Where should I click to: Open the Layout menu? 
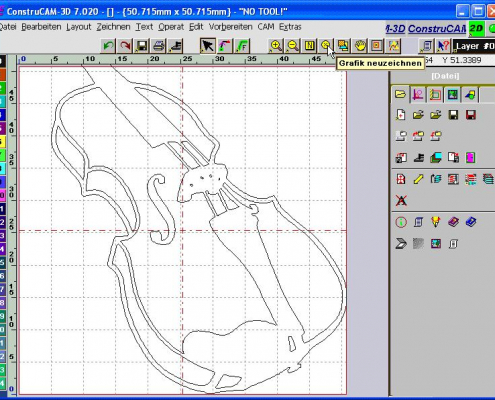(79, 27)
